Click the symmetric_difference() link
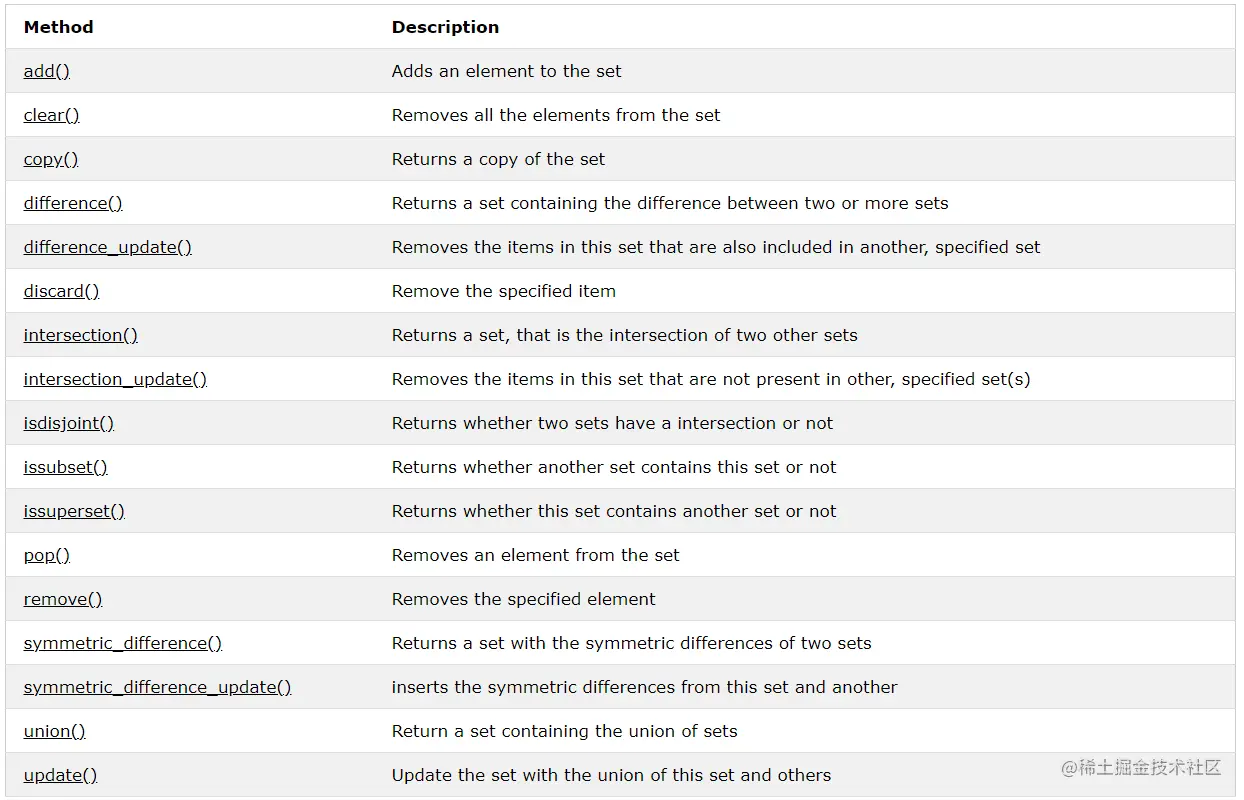This screenshot has height=800, width=1244. (x=123, y=643)
